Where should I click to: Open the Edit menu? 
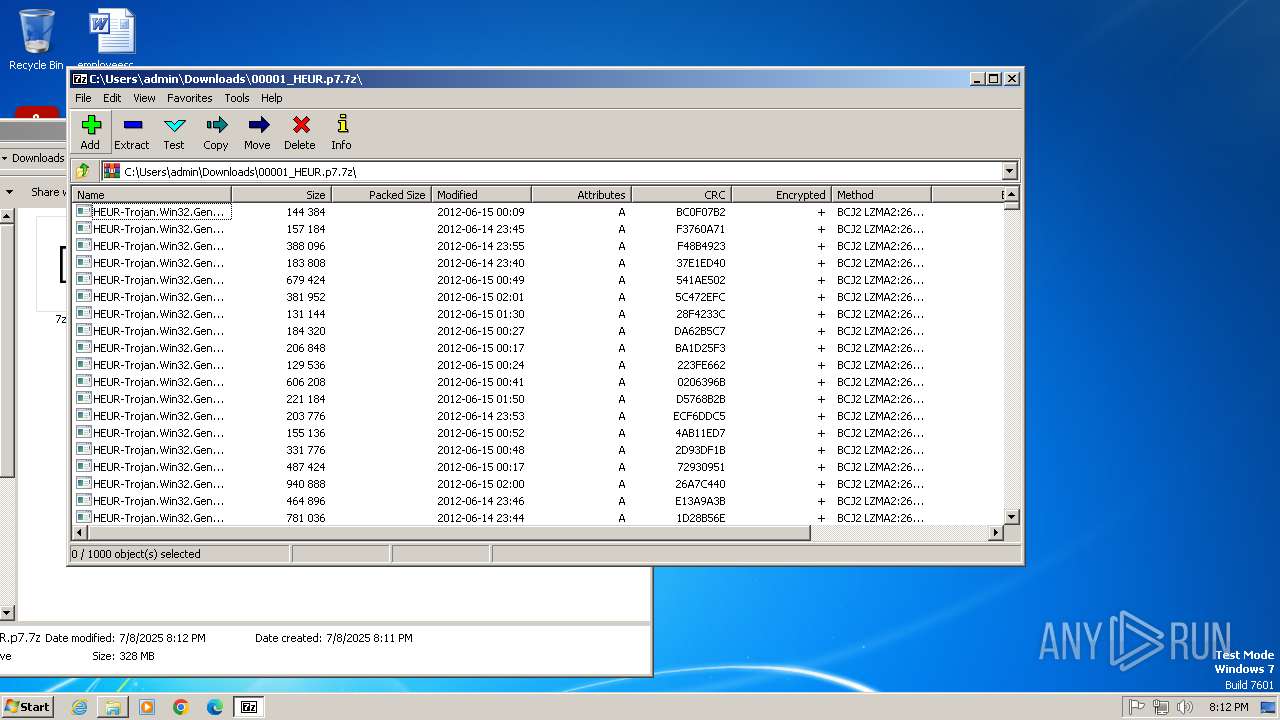(112, 98)
